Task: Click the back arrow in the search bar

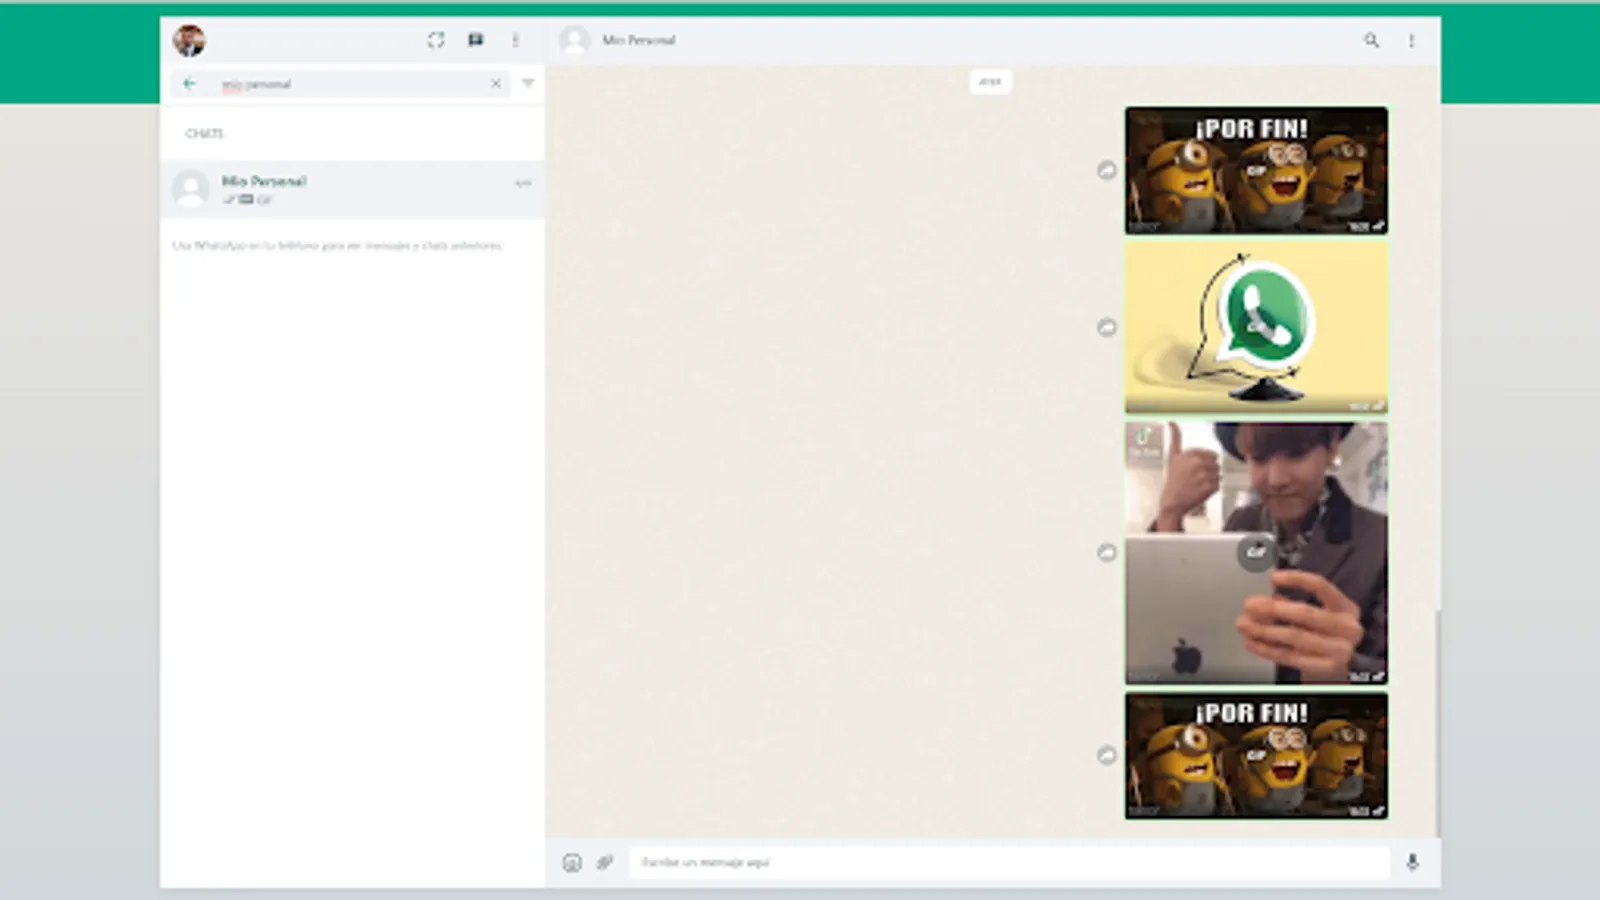Action: click(189, 84)
